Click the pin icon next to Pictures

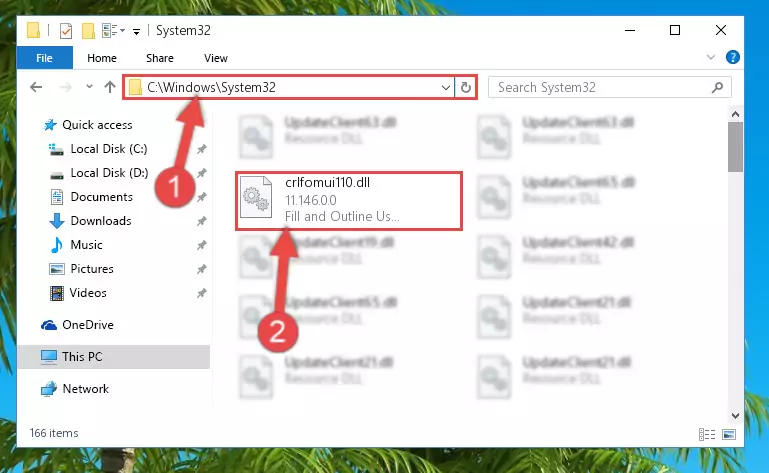202,269
